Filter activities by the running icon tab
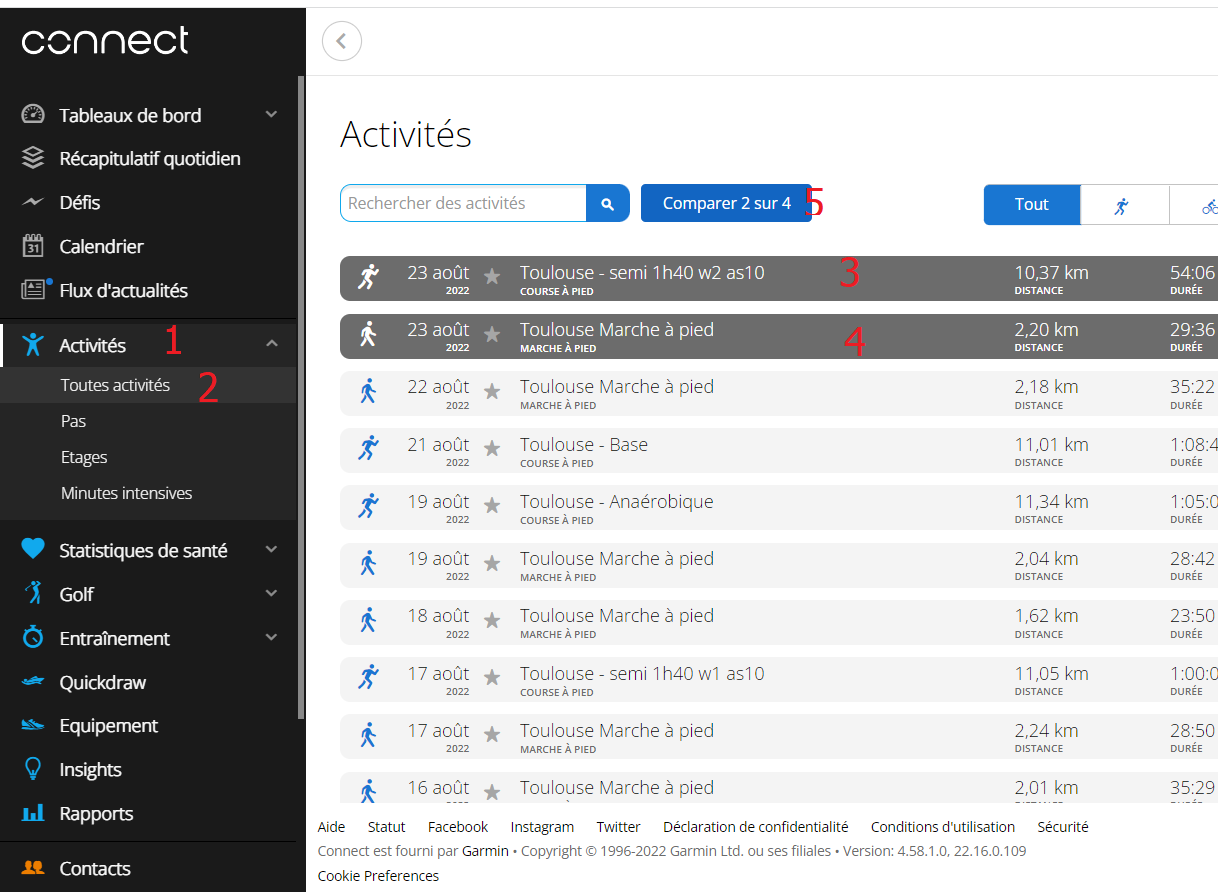This screenshot has width=1218, height=892. tap(1124, 205)
